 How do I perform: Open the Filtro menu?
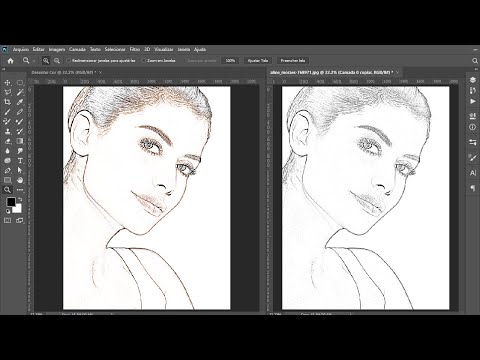(135, 49)
